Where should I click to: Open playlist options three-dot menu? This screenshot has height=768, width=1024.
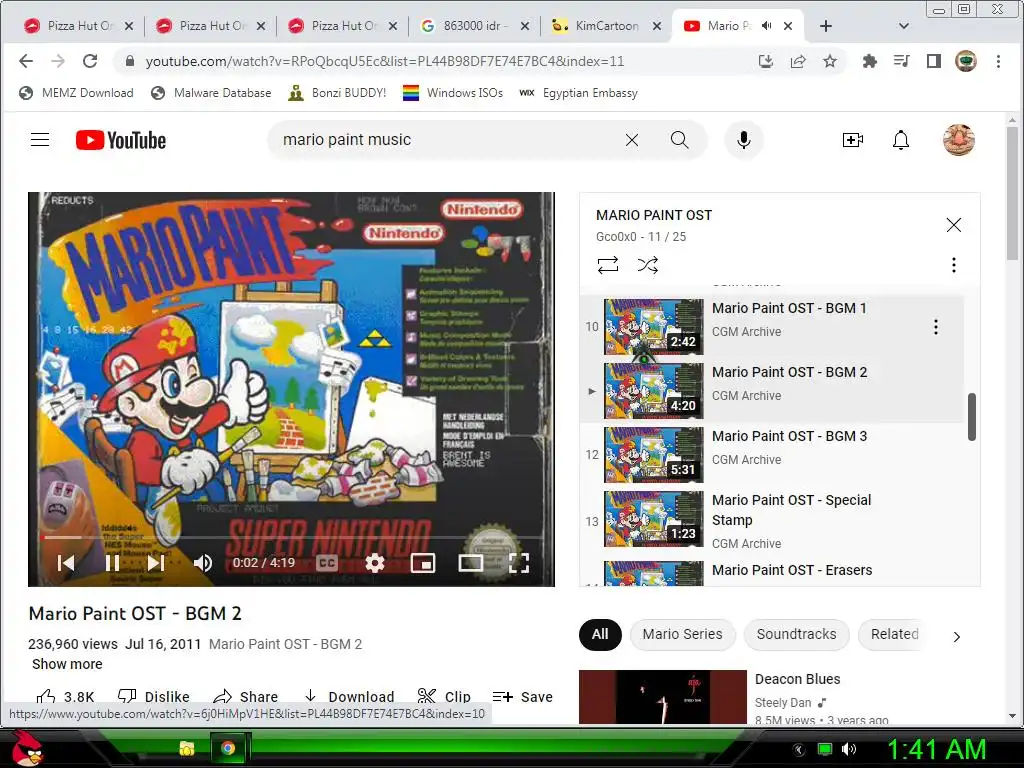tap(953, 265)
